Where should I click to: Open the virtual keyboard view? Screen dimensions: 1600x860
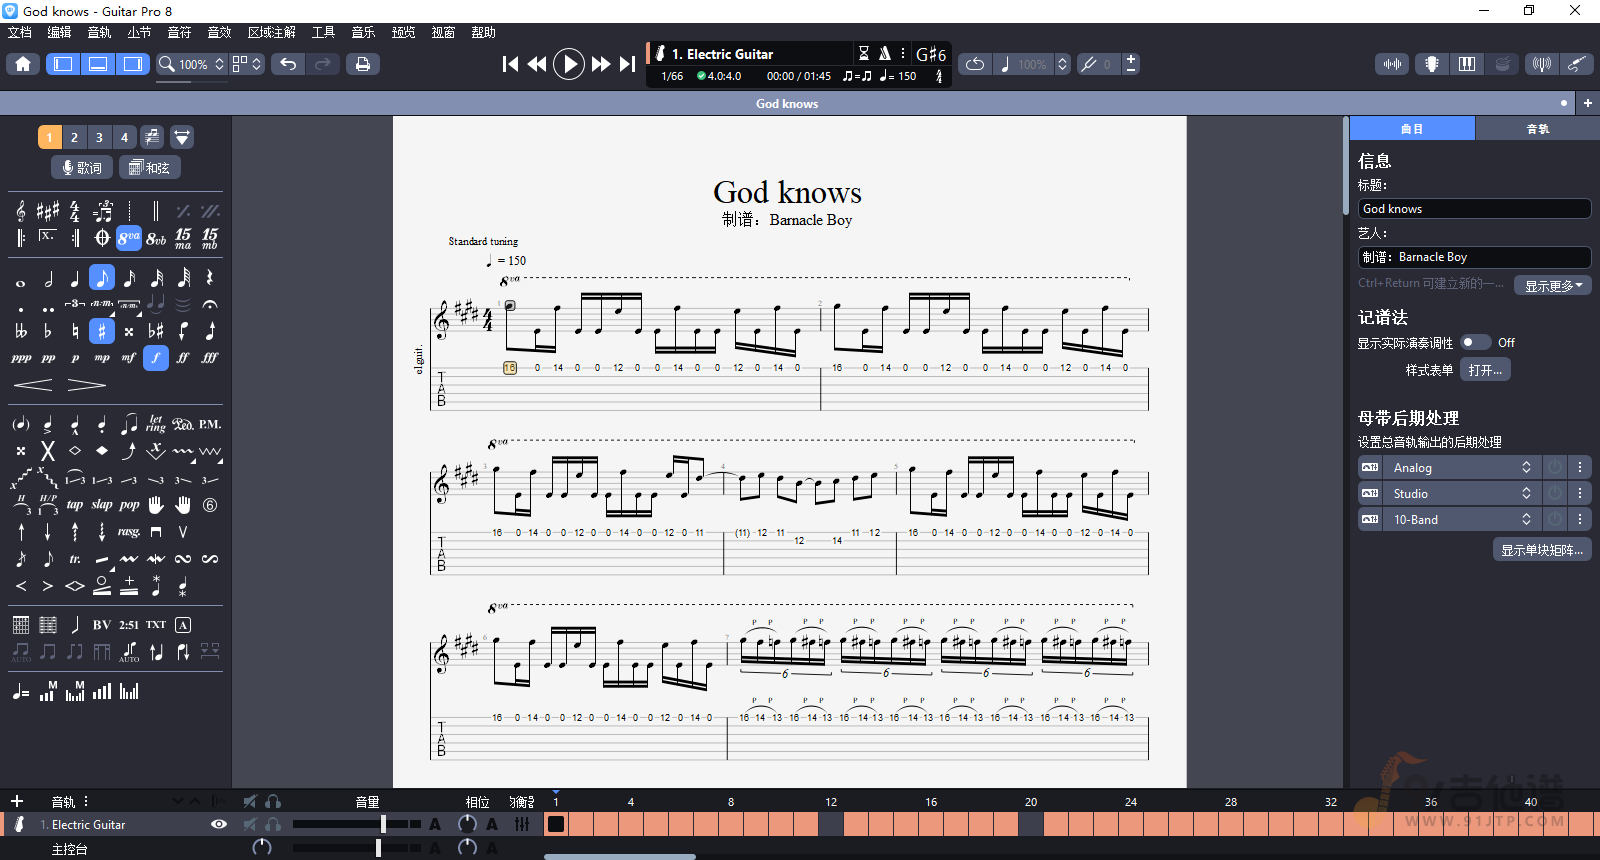tap(1467, 64)
